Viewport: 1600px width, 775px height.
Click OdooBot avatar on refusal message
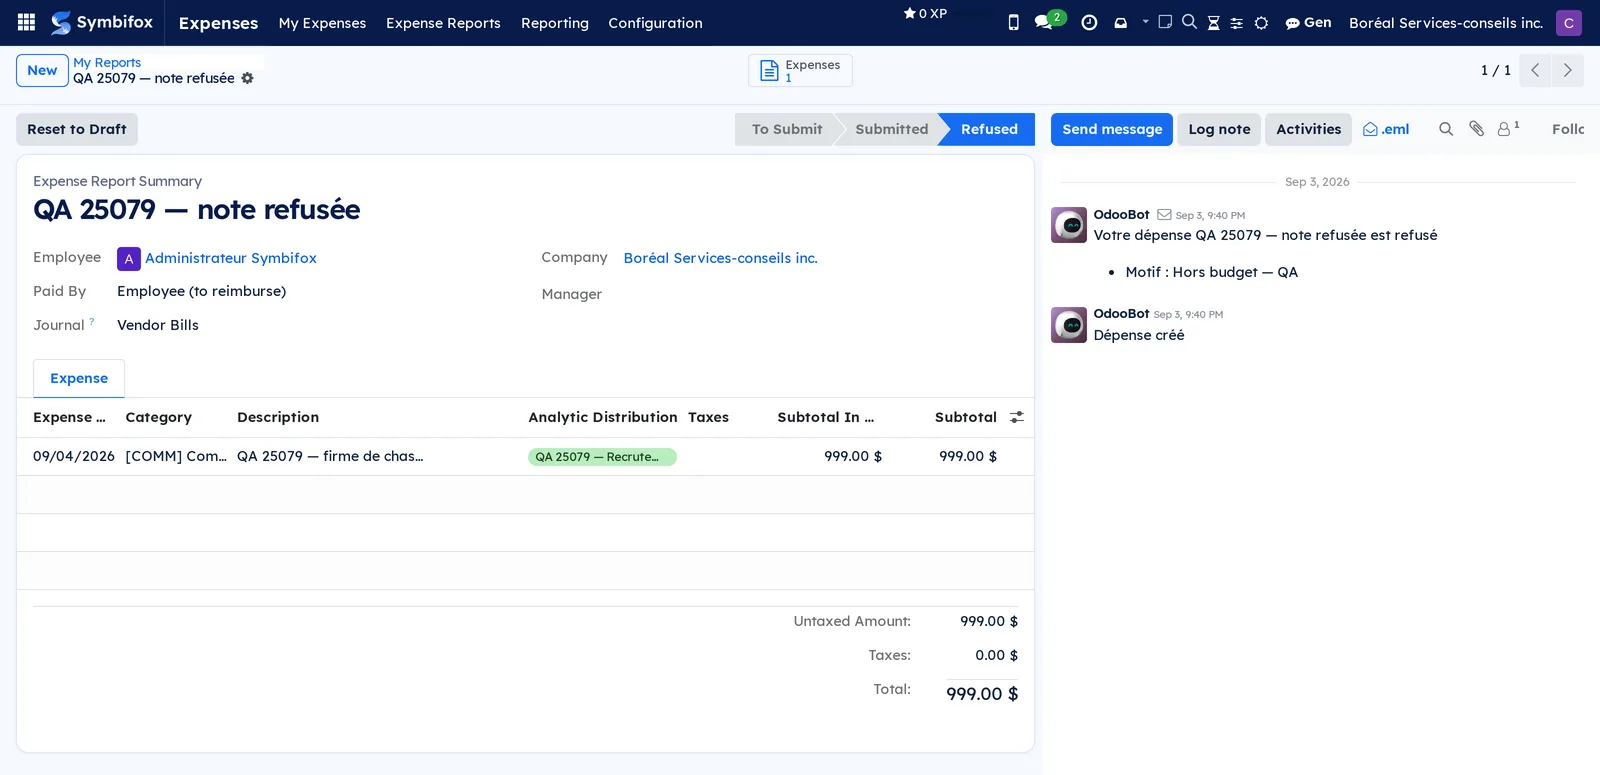click(x=1069, y=225)
